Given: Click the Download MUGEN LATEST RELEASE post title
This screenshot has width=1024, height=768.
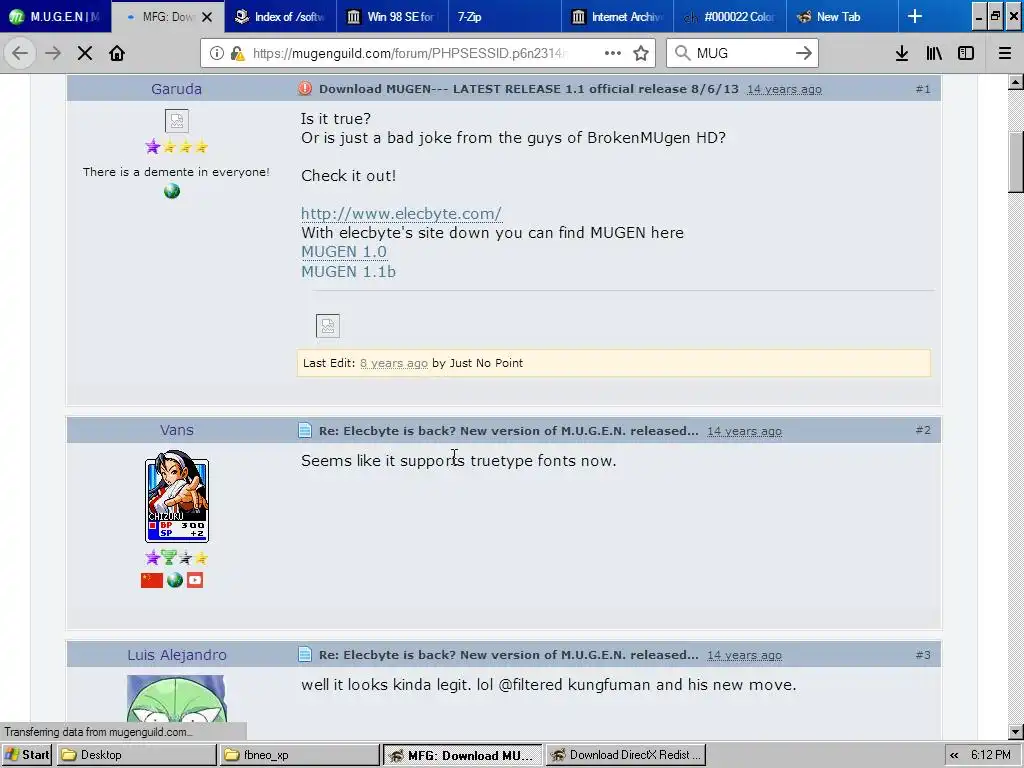Looking at the screenshot, I should click(x=529, y=89).
